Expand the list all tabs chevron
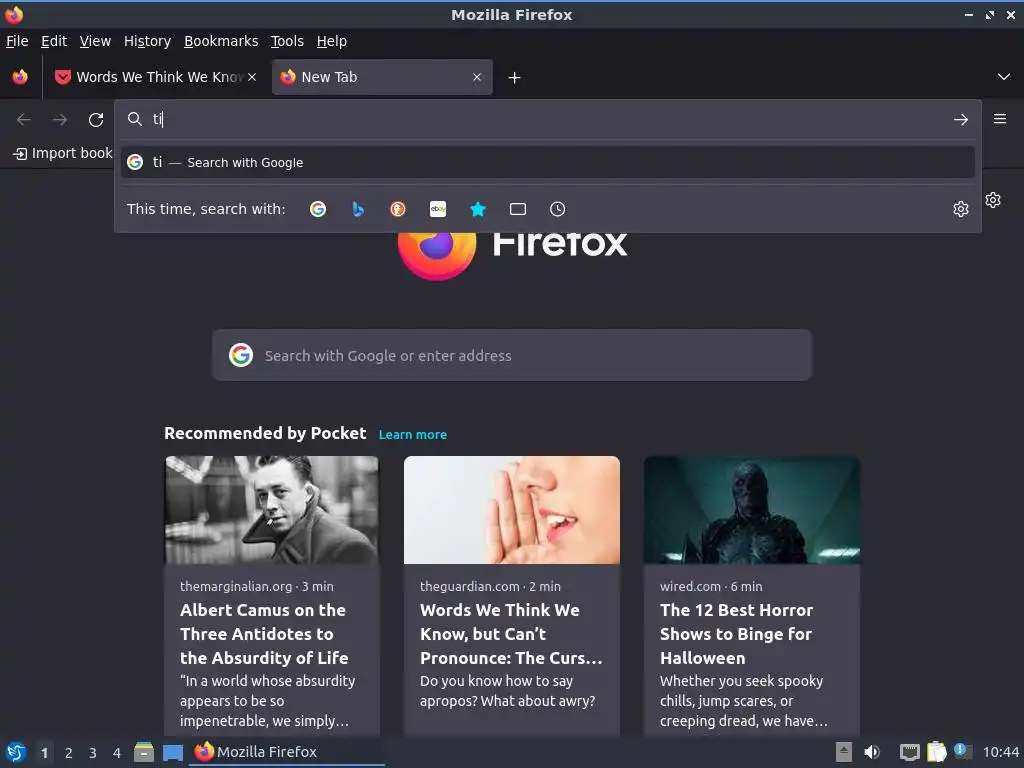 point(1004,77)
